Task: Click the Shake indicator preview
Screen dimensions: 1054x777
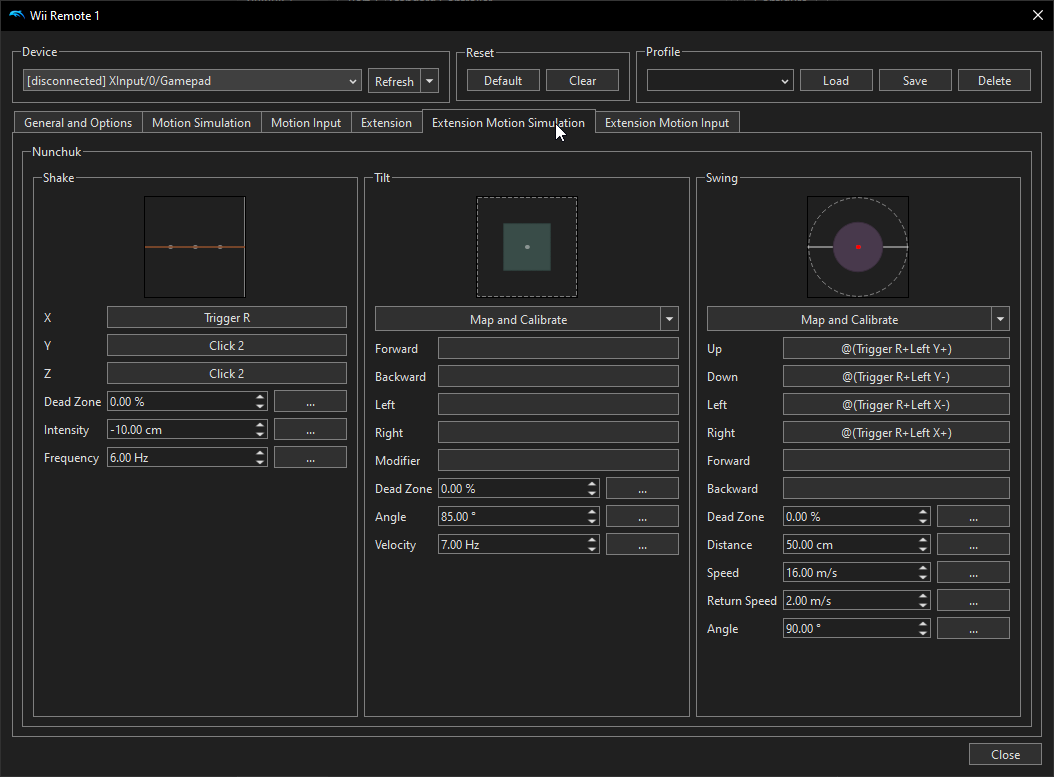Action: tap(195, 247)
